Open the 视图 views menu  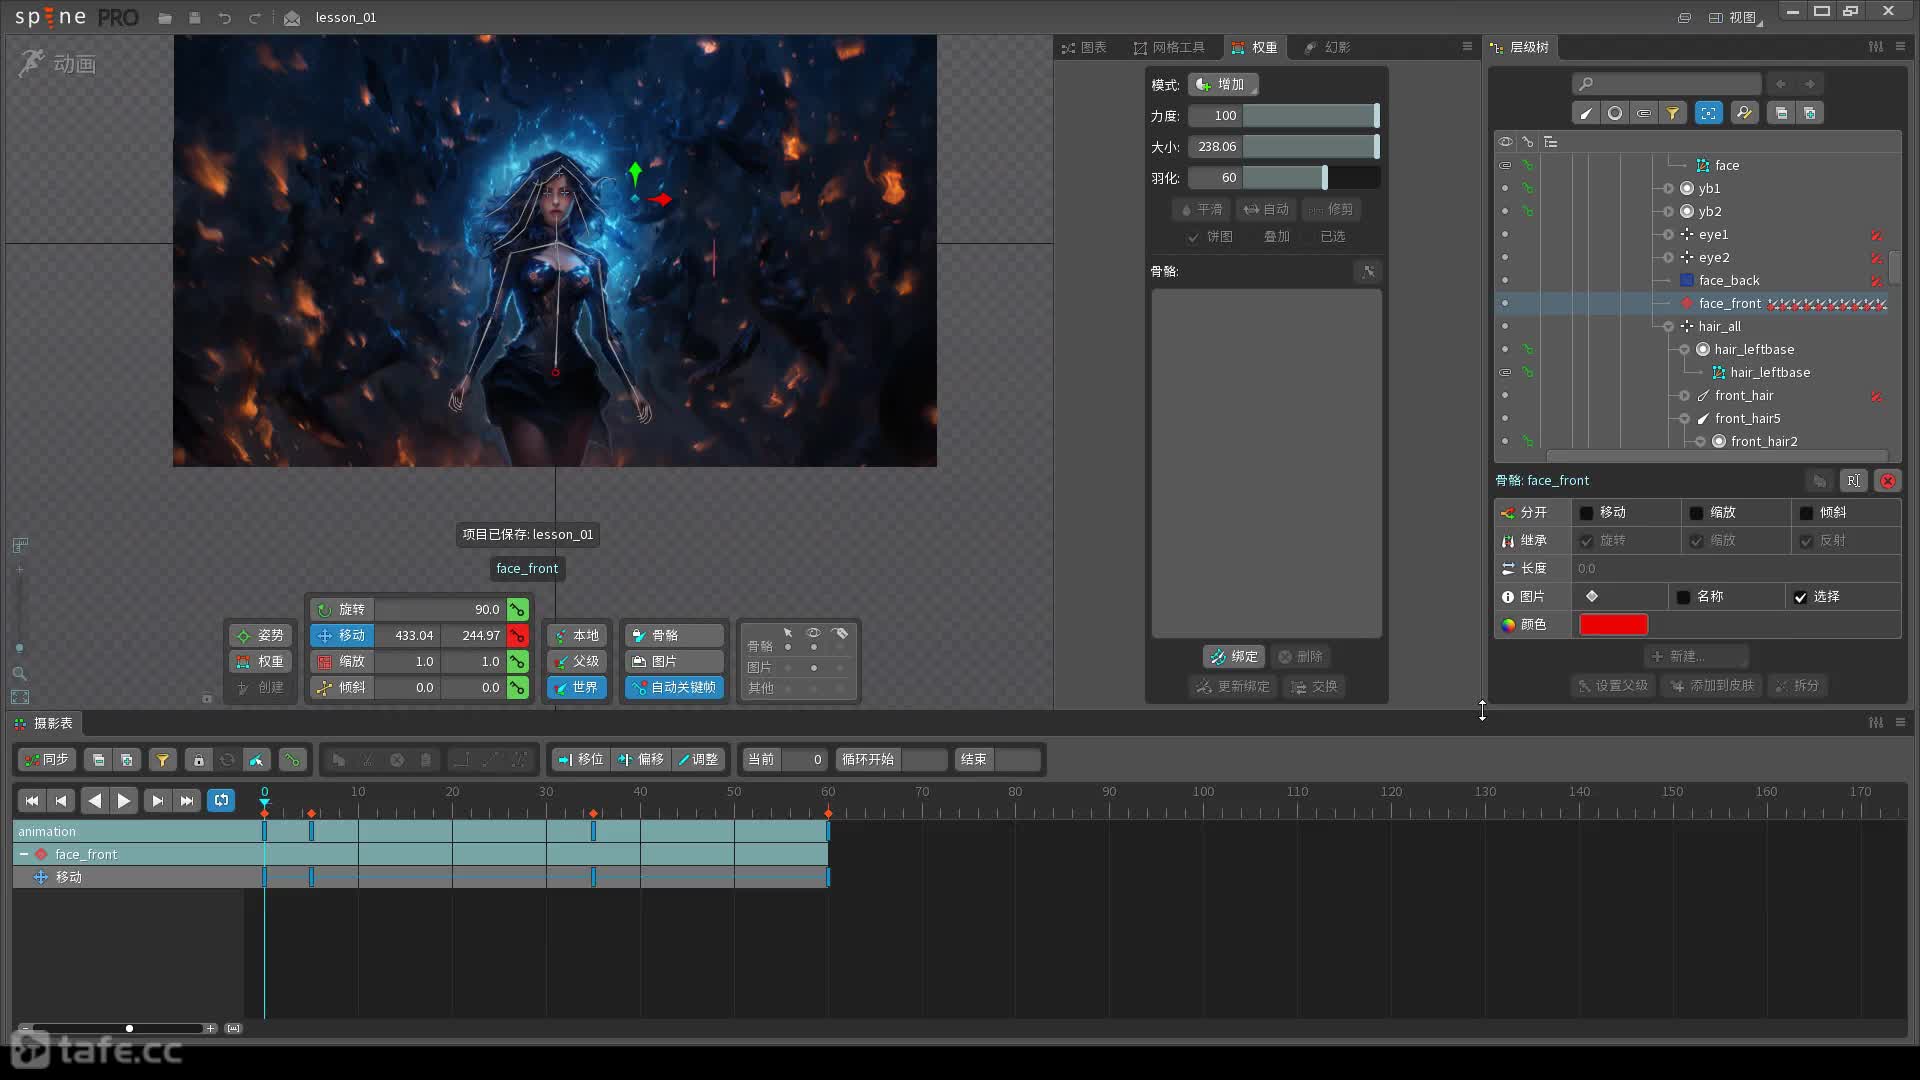click(1735, 18)
